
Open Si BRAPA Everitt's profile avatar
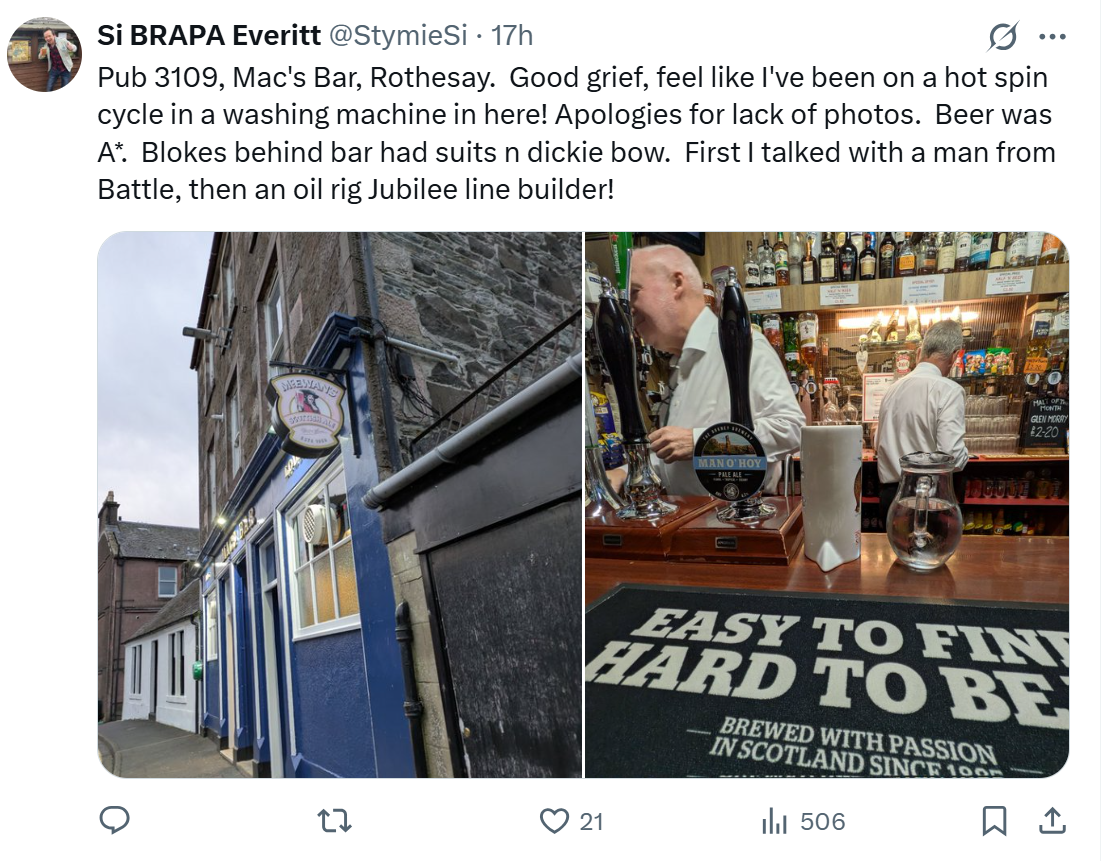[x=45, y=54]
